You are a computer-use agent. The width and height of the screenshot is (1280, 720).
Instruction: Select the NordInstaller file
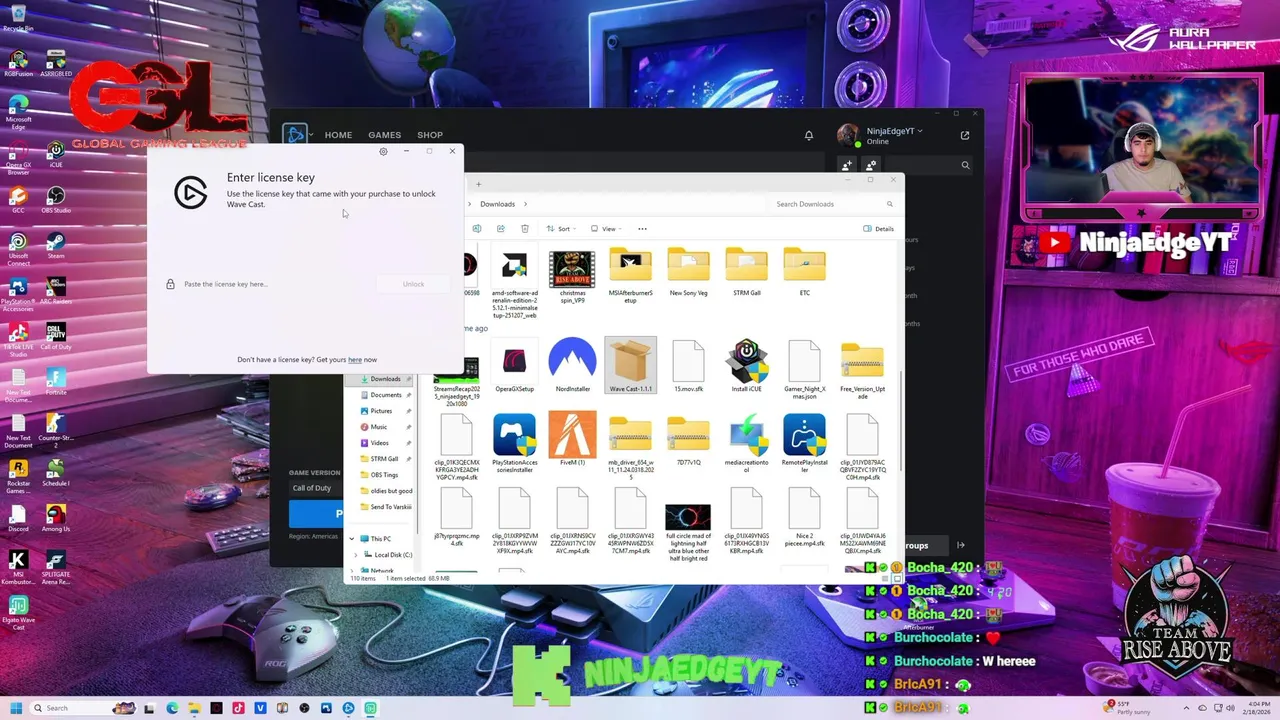click(x=573, y=366)
